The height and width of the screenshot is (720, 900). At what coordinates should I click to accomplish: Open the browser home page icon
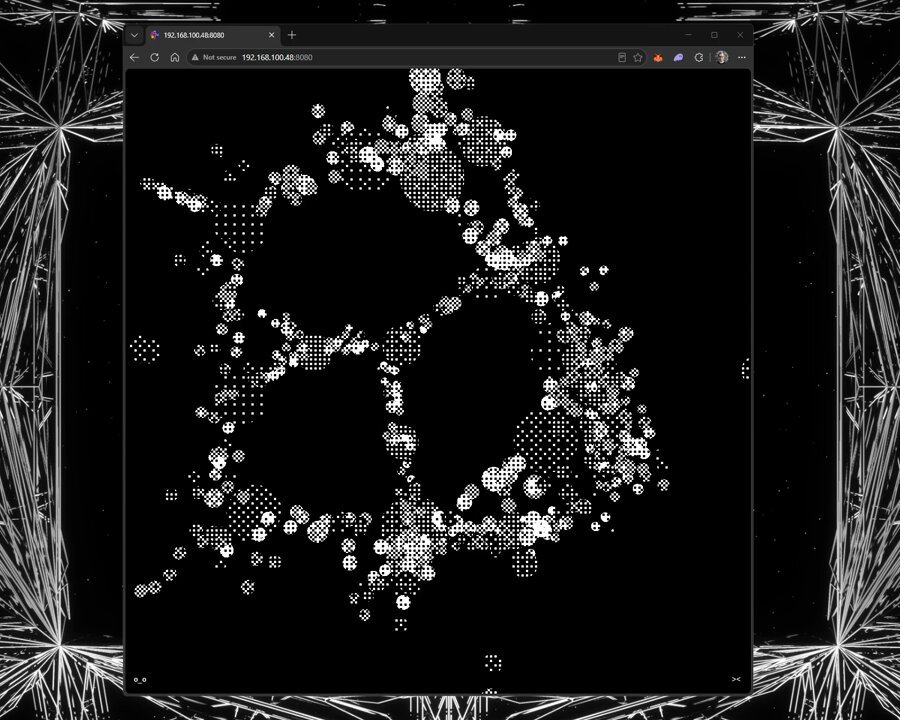175,57
